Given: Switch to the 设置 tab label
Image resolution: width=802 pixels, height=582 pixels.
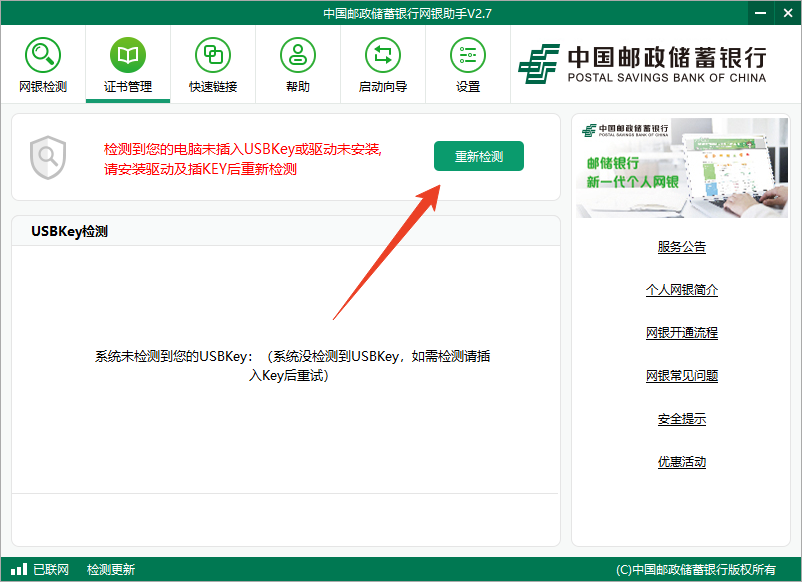Looking at the screenshot, I should tap(467, 87).
